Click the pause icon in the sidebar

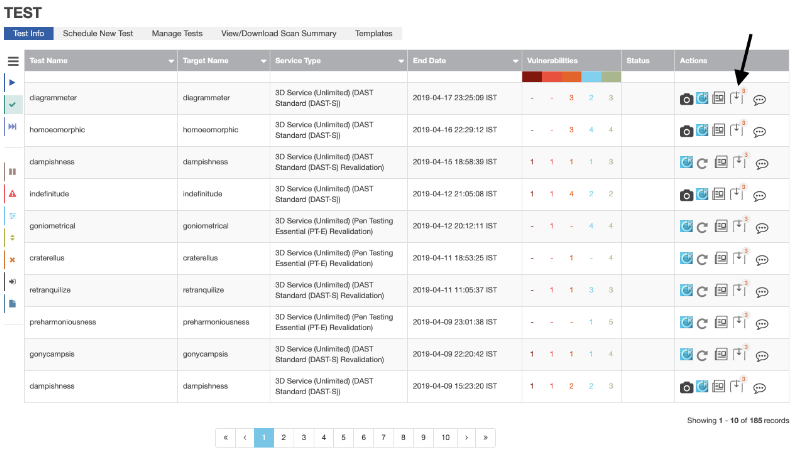pos(13,171)
